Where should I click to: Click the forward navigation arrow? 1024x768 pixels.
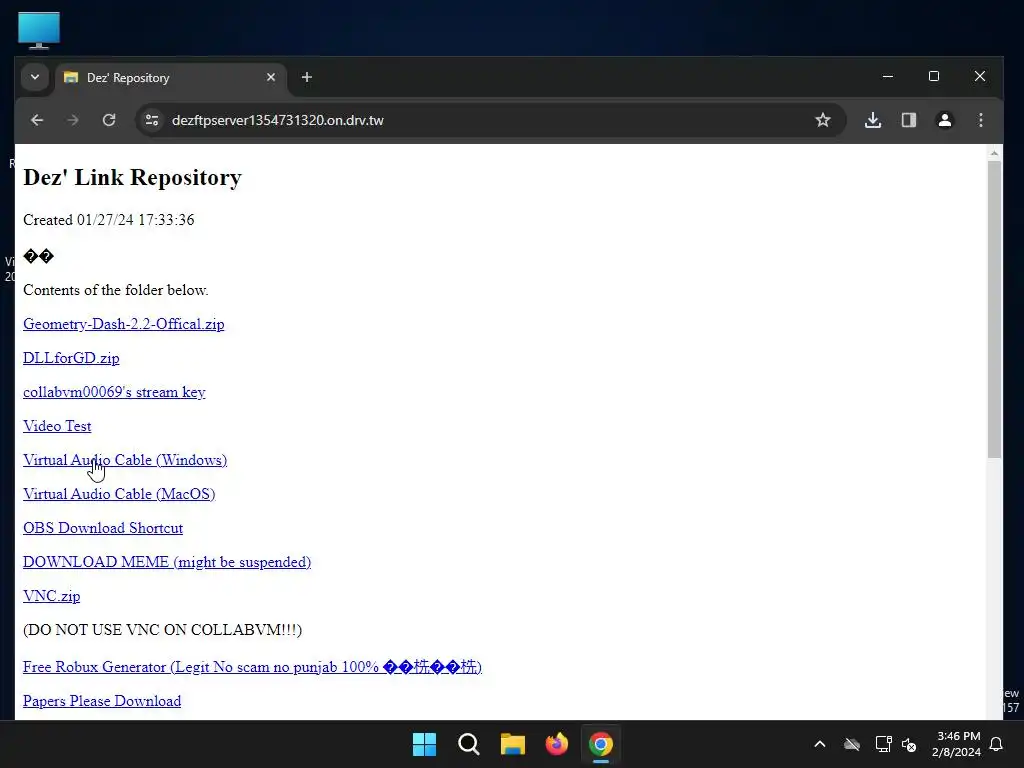point(72,120)
